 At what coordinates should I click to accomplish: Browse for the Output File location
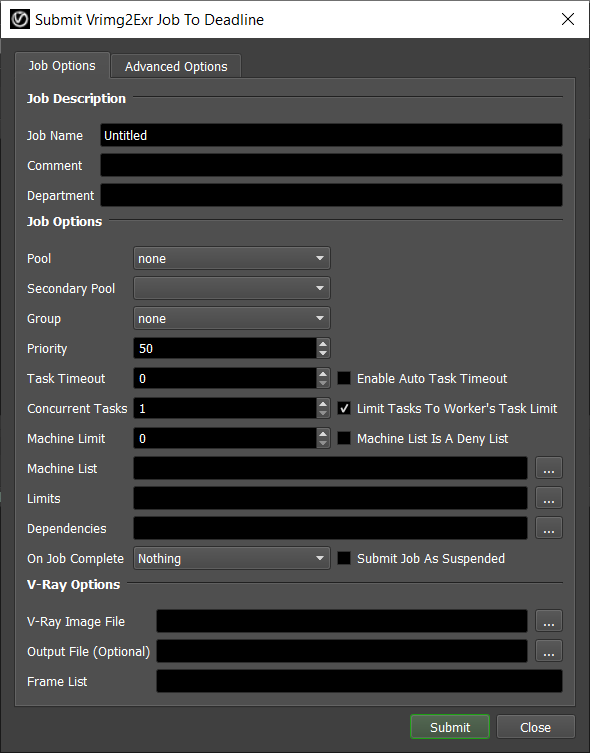(549, 651)
